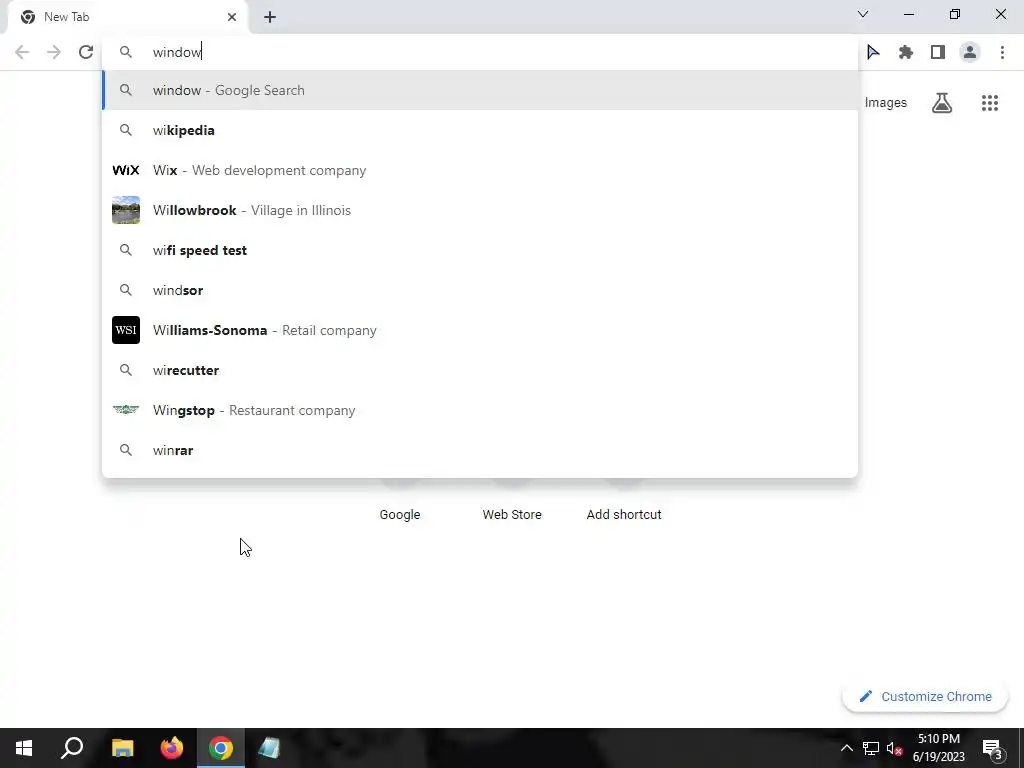This screenshot has height=768, width=1024.
Task: Click the network tray icon
Action: (871, 748)
